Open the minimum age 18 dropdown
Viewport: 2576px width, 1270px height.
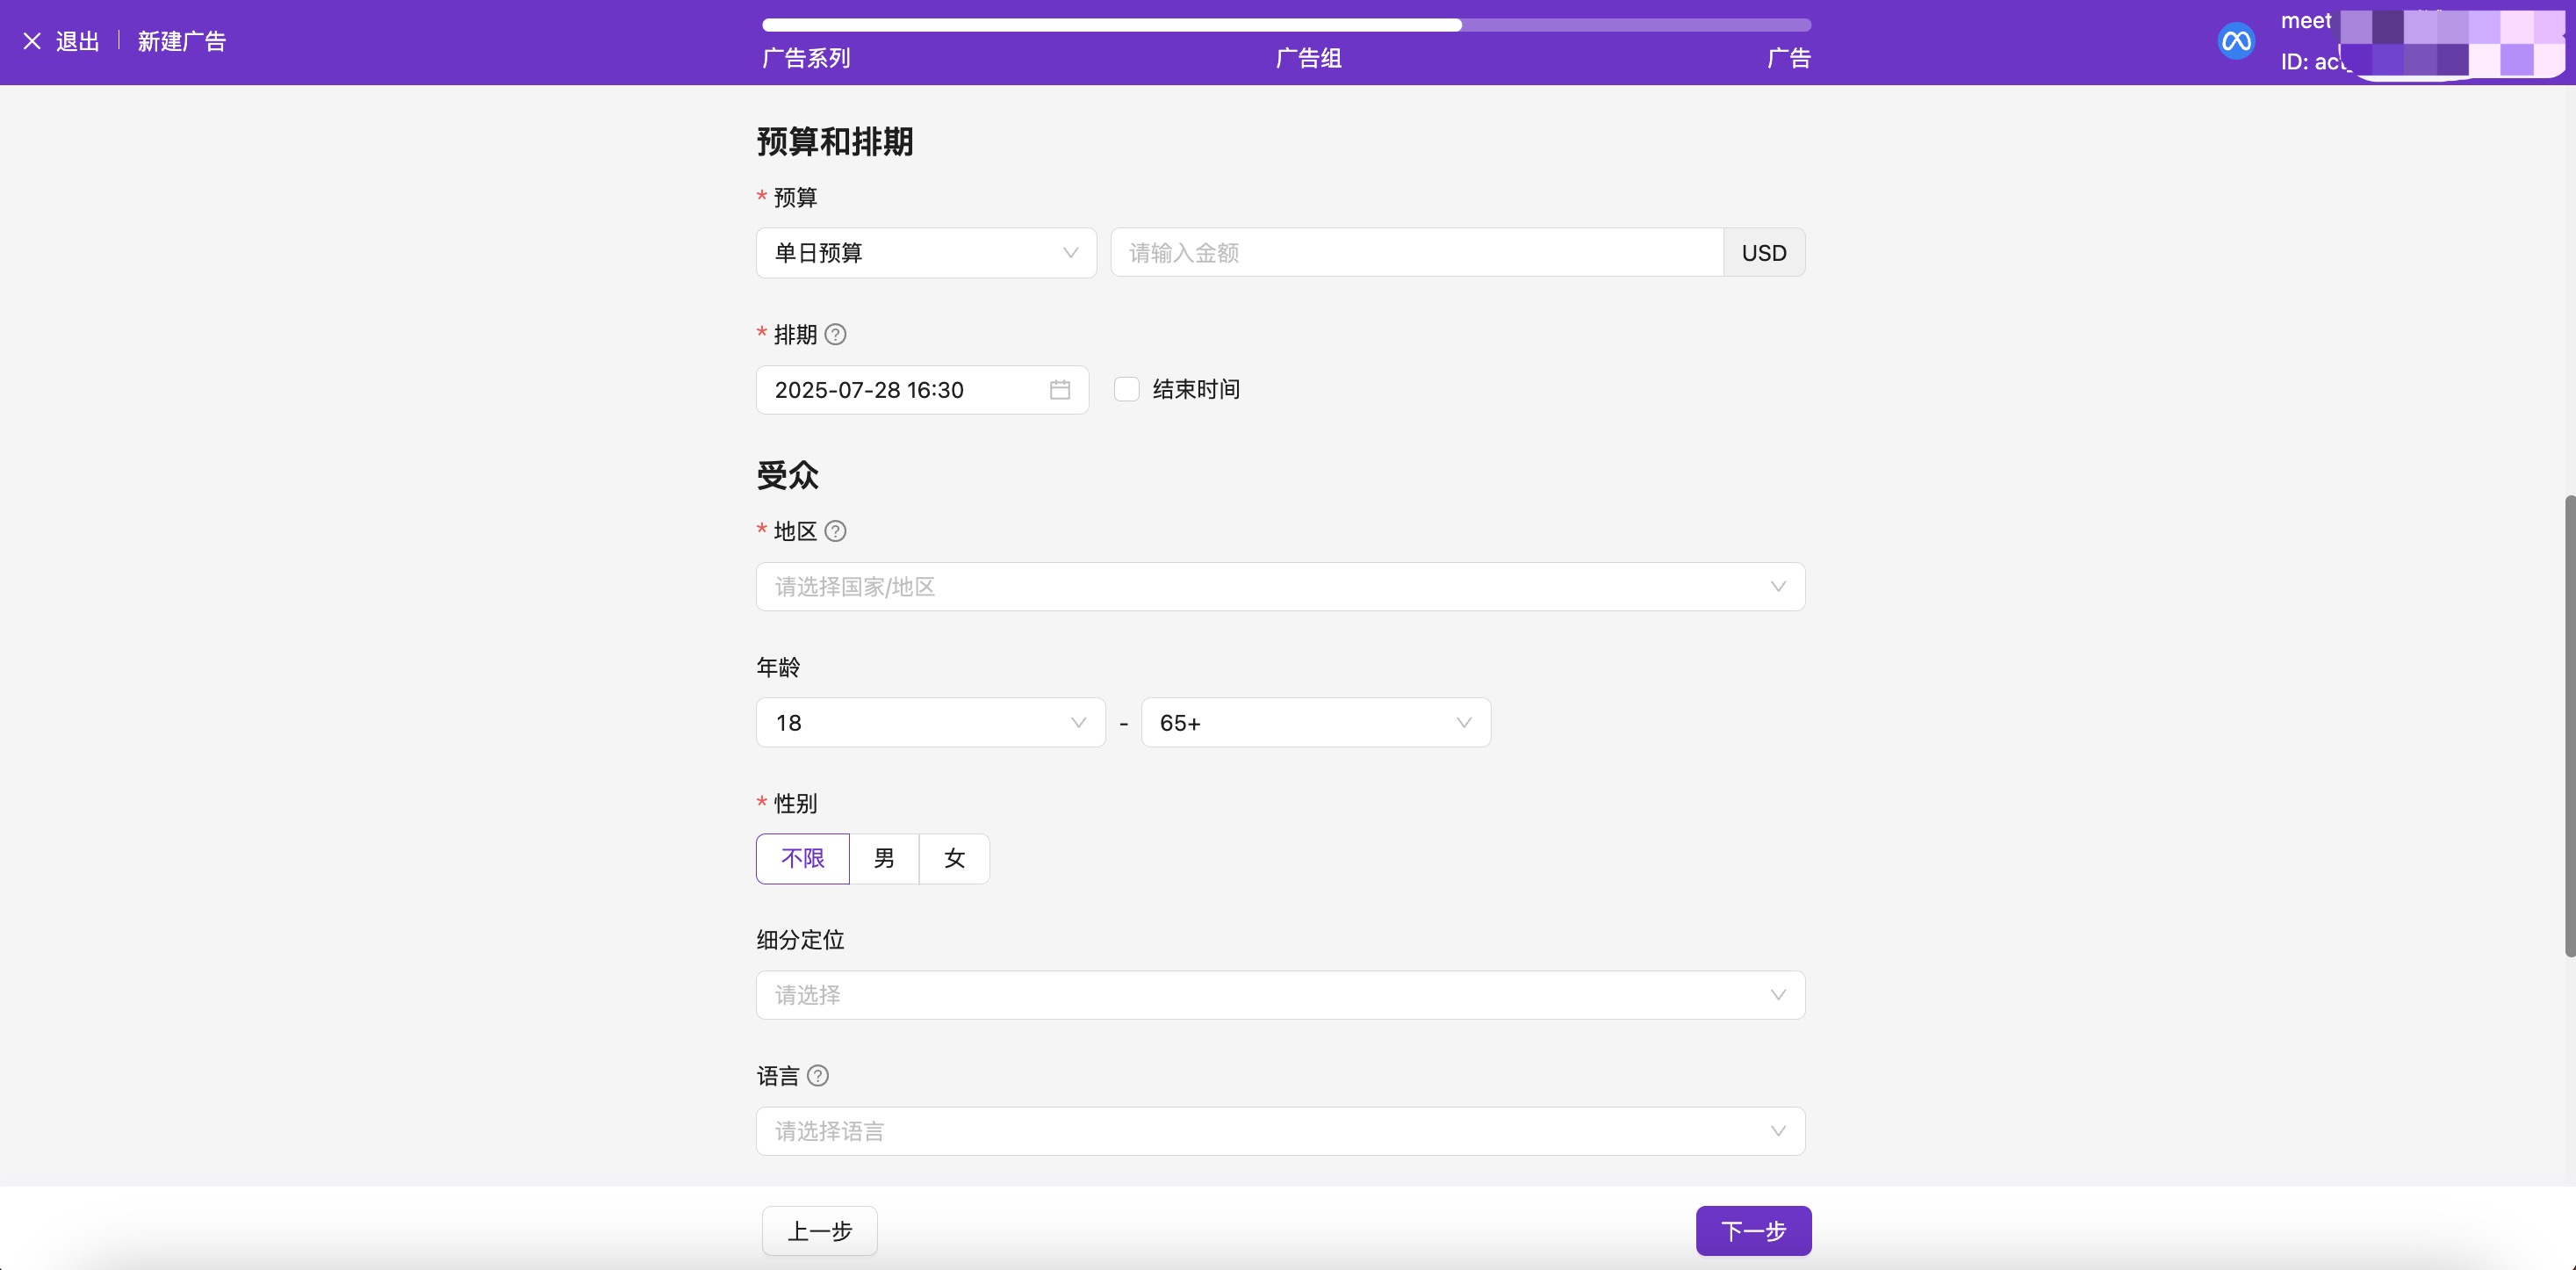pyautogui.click(x=931, y=723)
